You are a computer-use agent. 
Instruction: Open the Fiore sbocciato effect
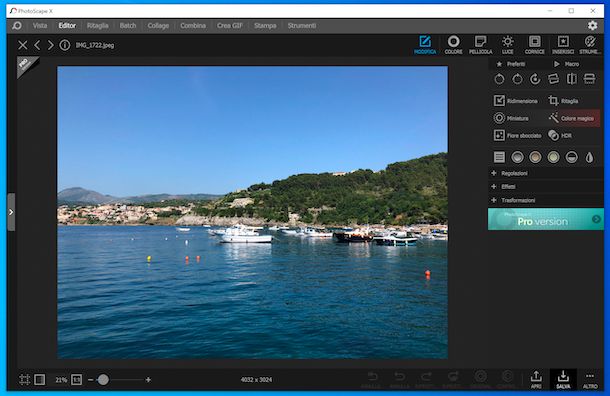[x=517, y=135]
